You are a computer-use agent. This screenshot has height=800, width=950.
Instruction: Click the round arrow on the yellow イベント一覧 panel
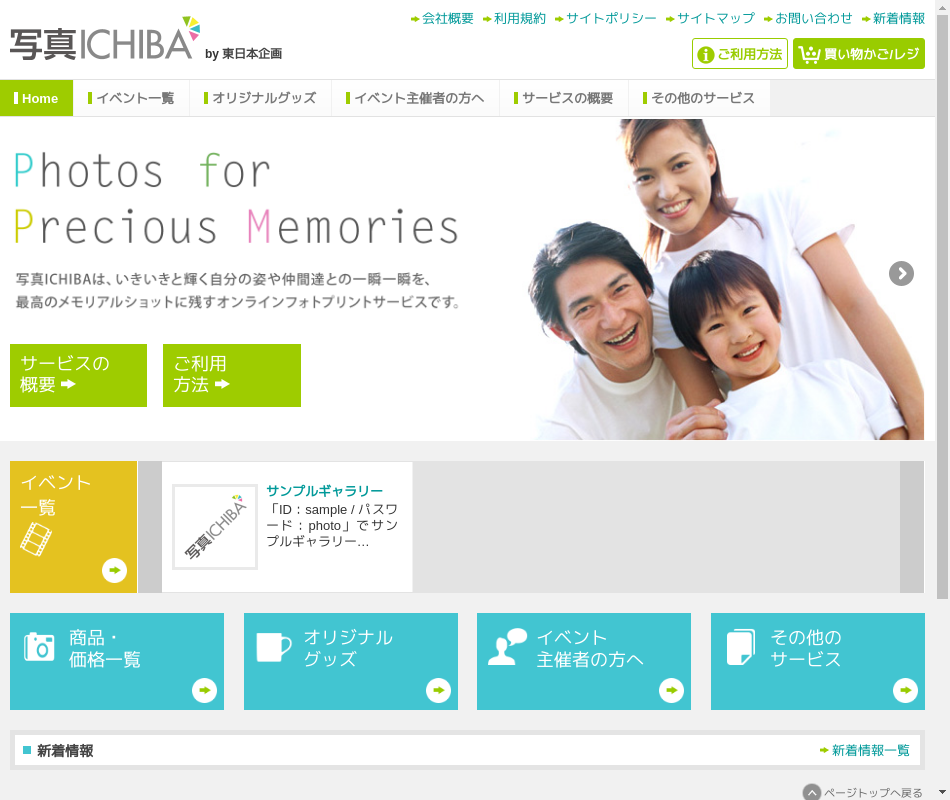pos(115,570)
